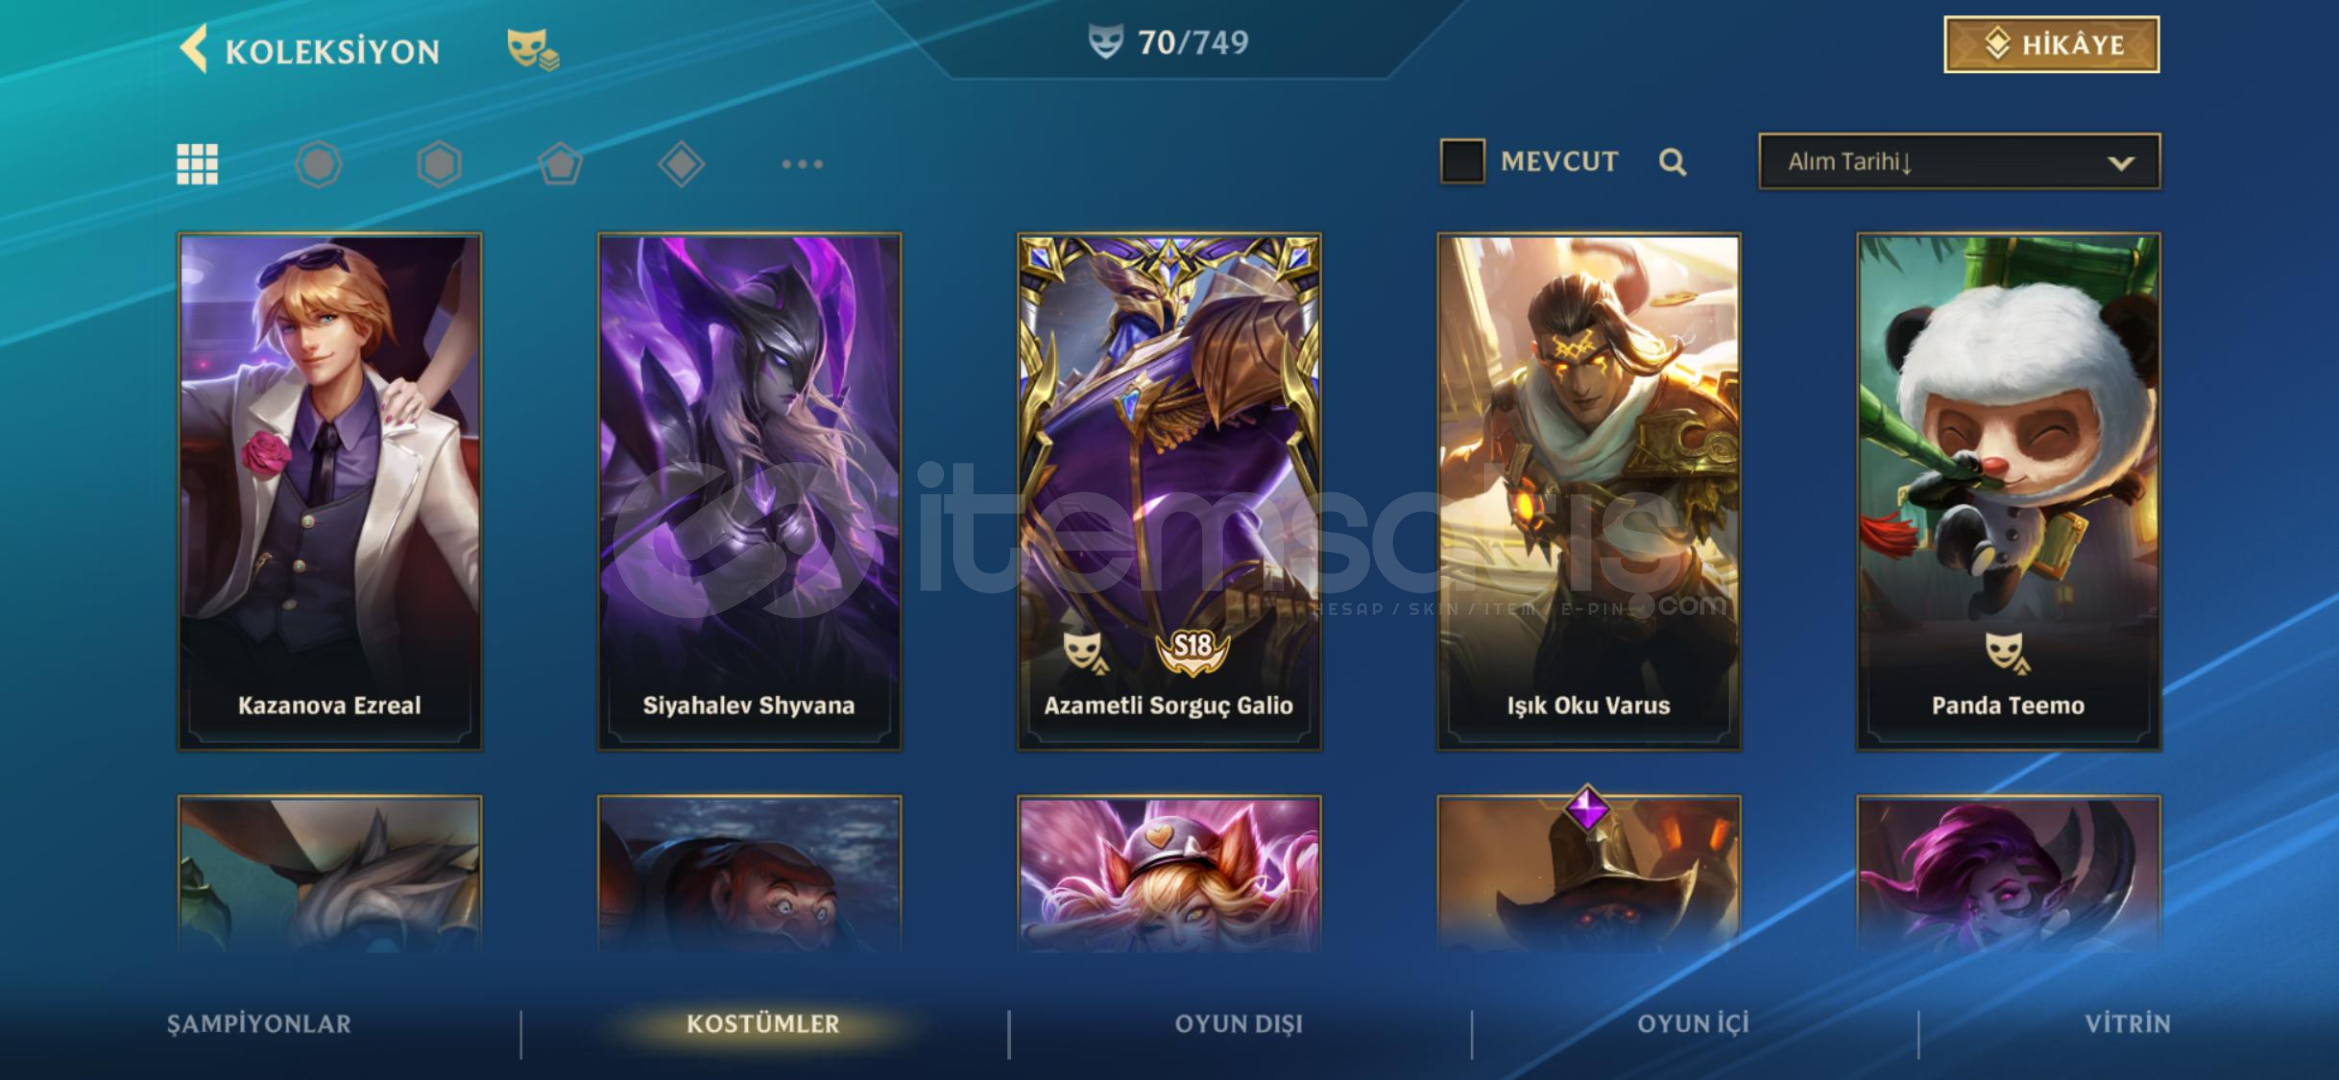Select the first circular rarity filter icon

tap(319, 164)
